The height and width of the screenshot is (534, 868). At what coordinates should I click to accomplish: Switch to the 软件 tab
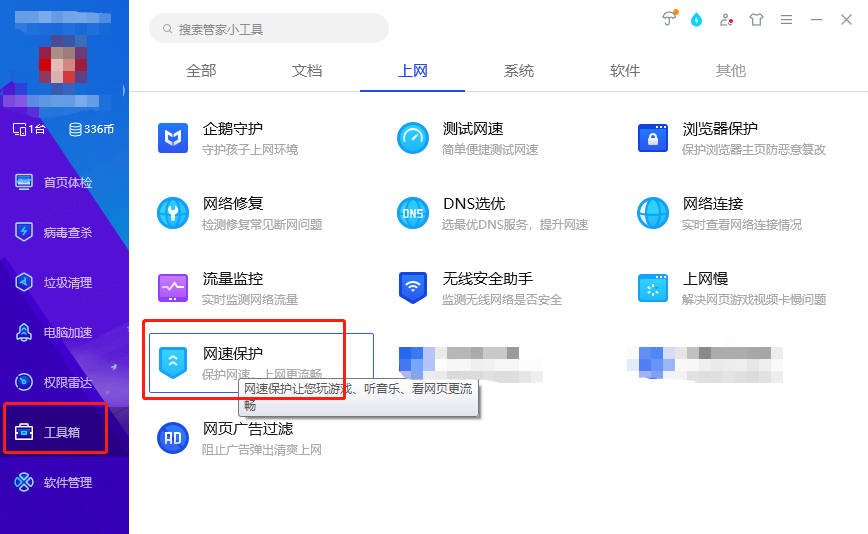625,71
